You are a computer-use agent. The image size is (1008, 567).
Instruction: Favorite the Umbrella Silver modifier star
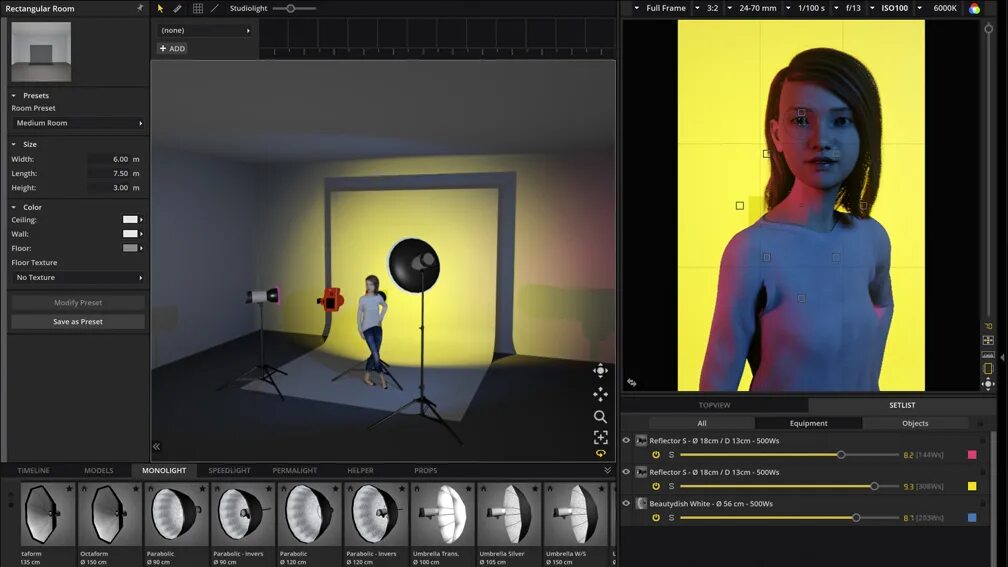point(535,489)
